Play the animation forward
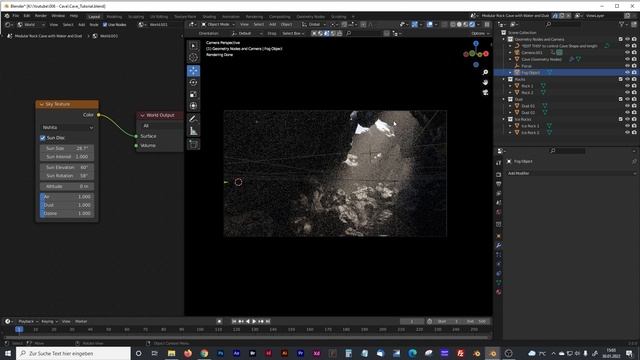The width and height of the screenshot is (640, 360). [x=254, y=322]
